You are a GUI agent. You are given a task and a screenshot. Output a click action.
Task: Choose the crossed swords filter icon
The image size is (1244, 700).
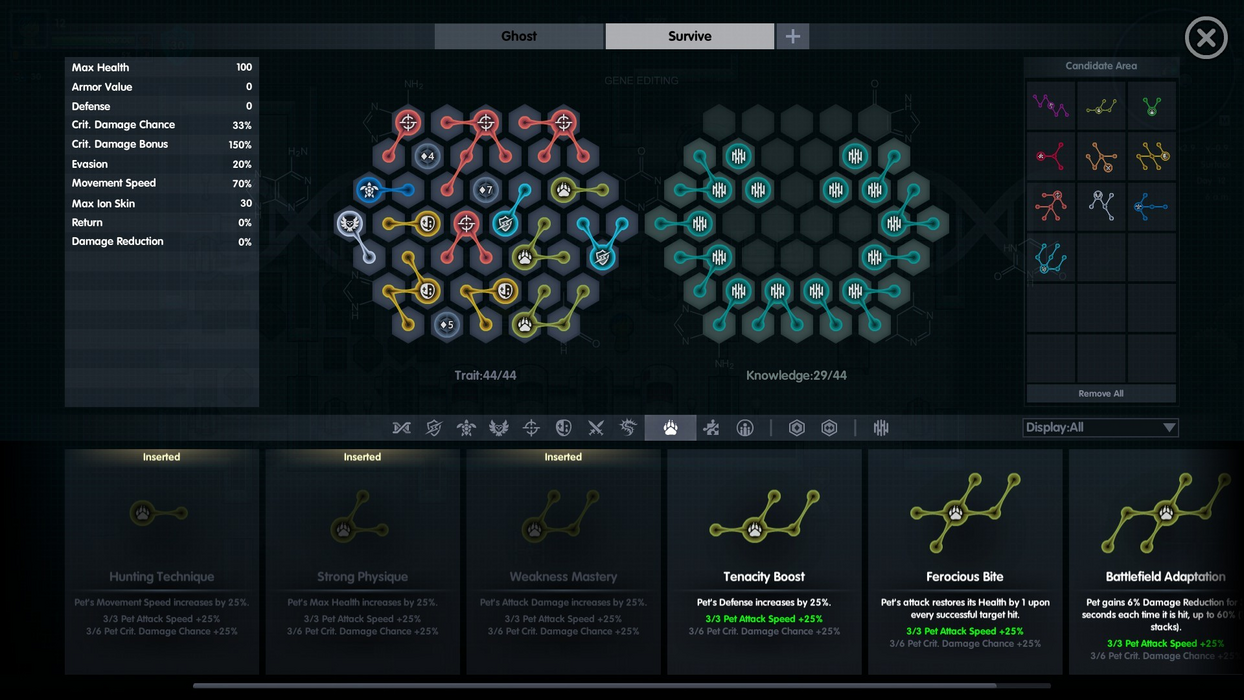coord(596,428)
